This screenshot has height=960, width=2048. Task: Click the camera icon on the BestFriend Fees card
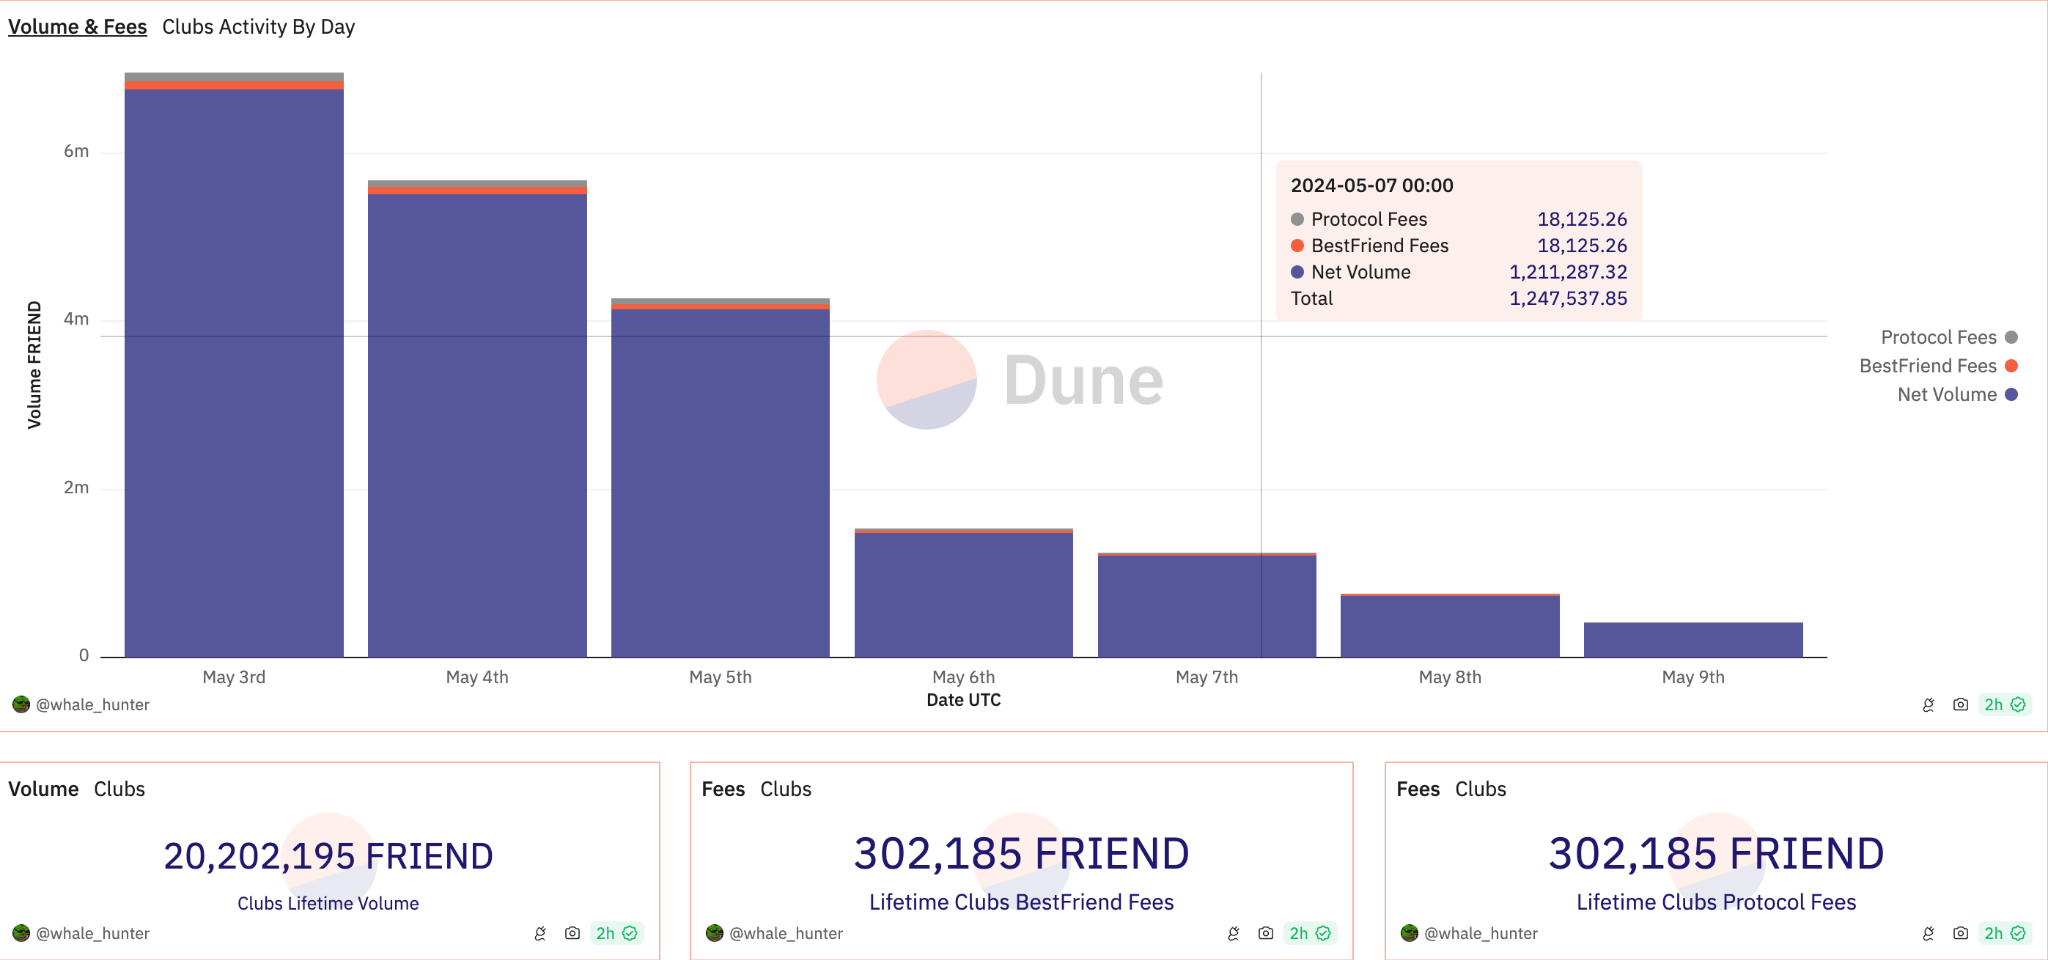[1265, 933]
